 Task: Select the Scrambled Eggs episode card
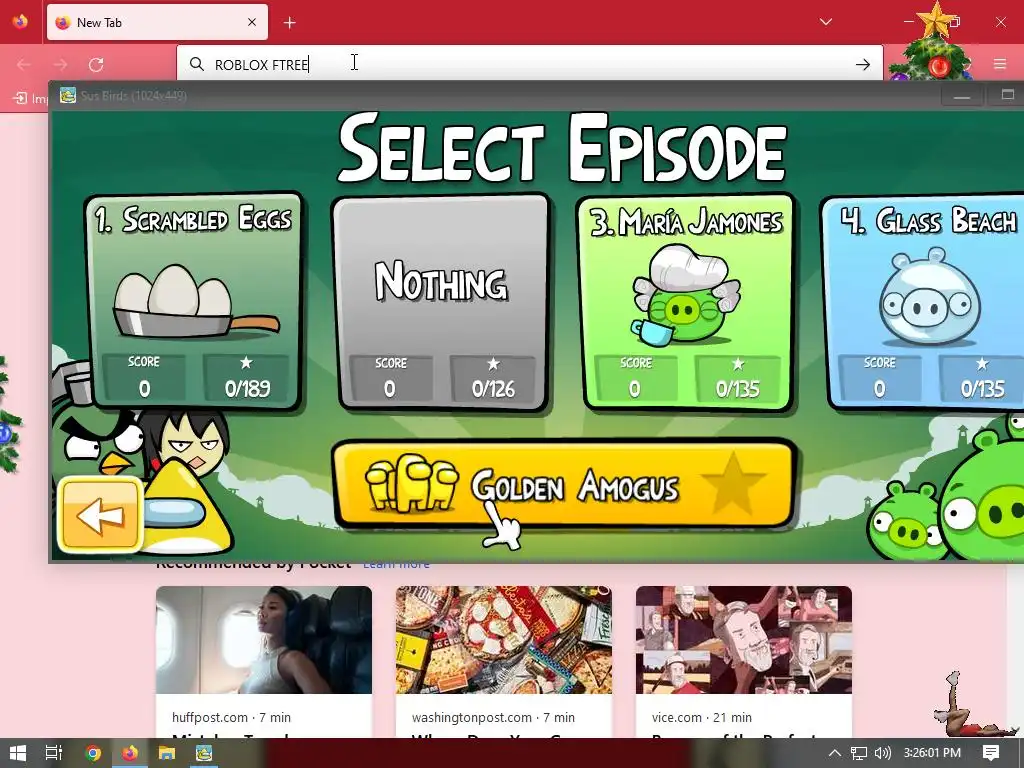tap(193, 301)
